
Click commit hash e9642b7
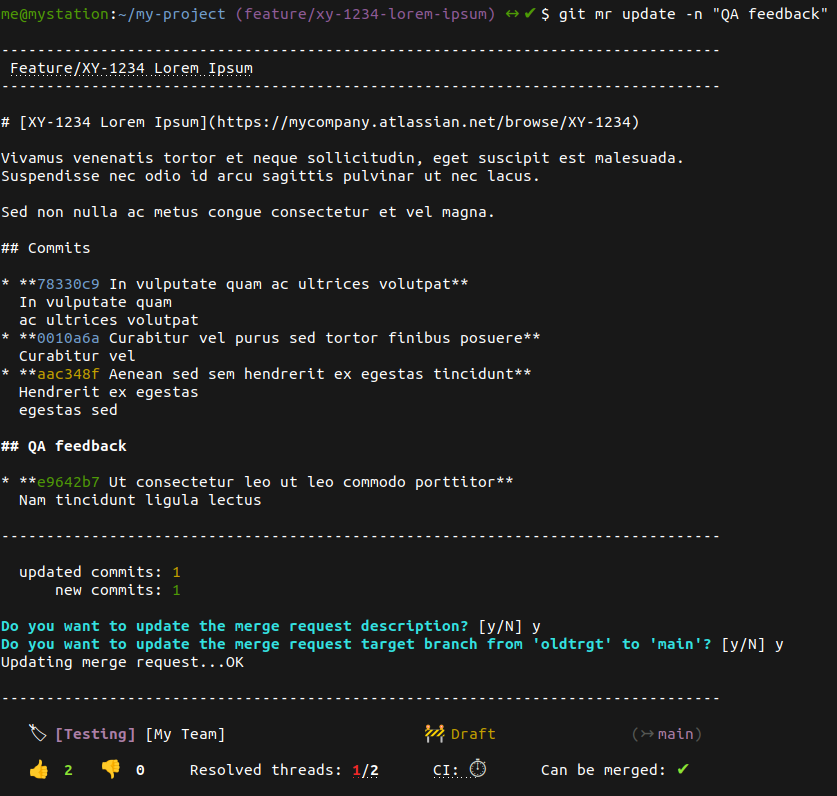point(68,482)
